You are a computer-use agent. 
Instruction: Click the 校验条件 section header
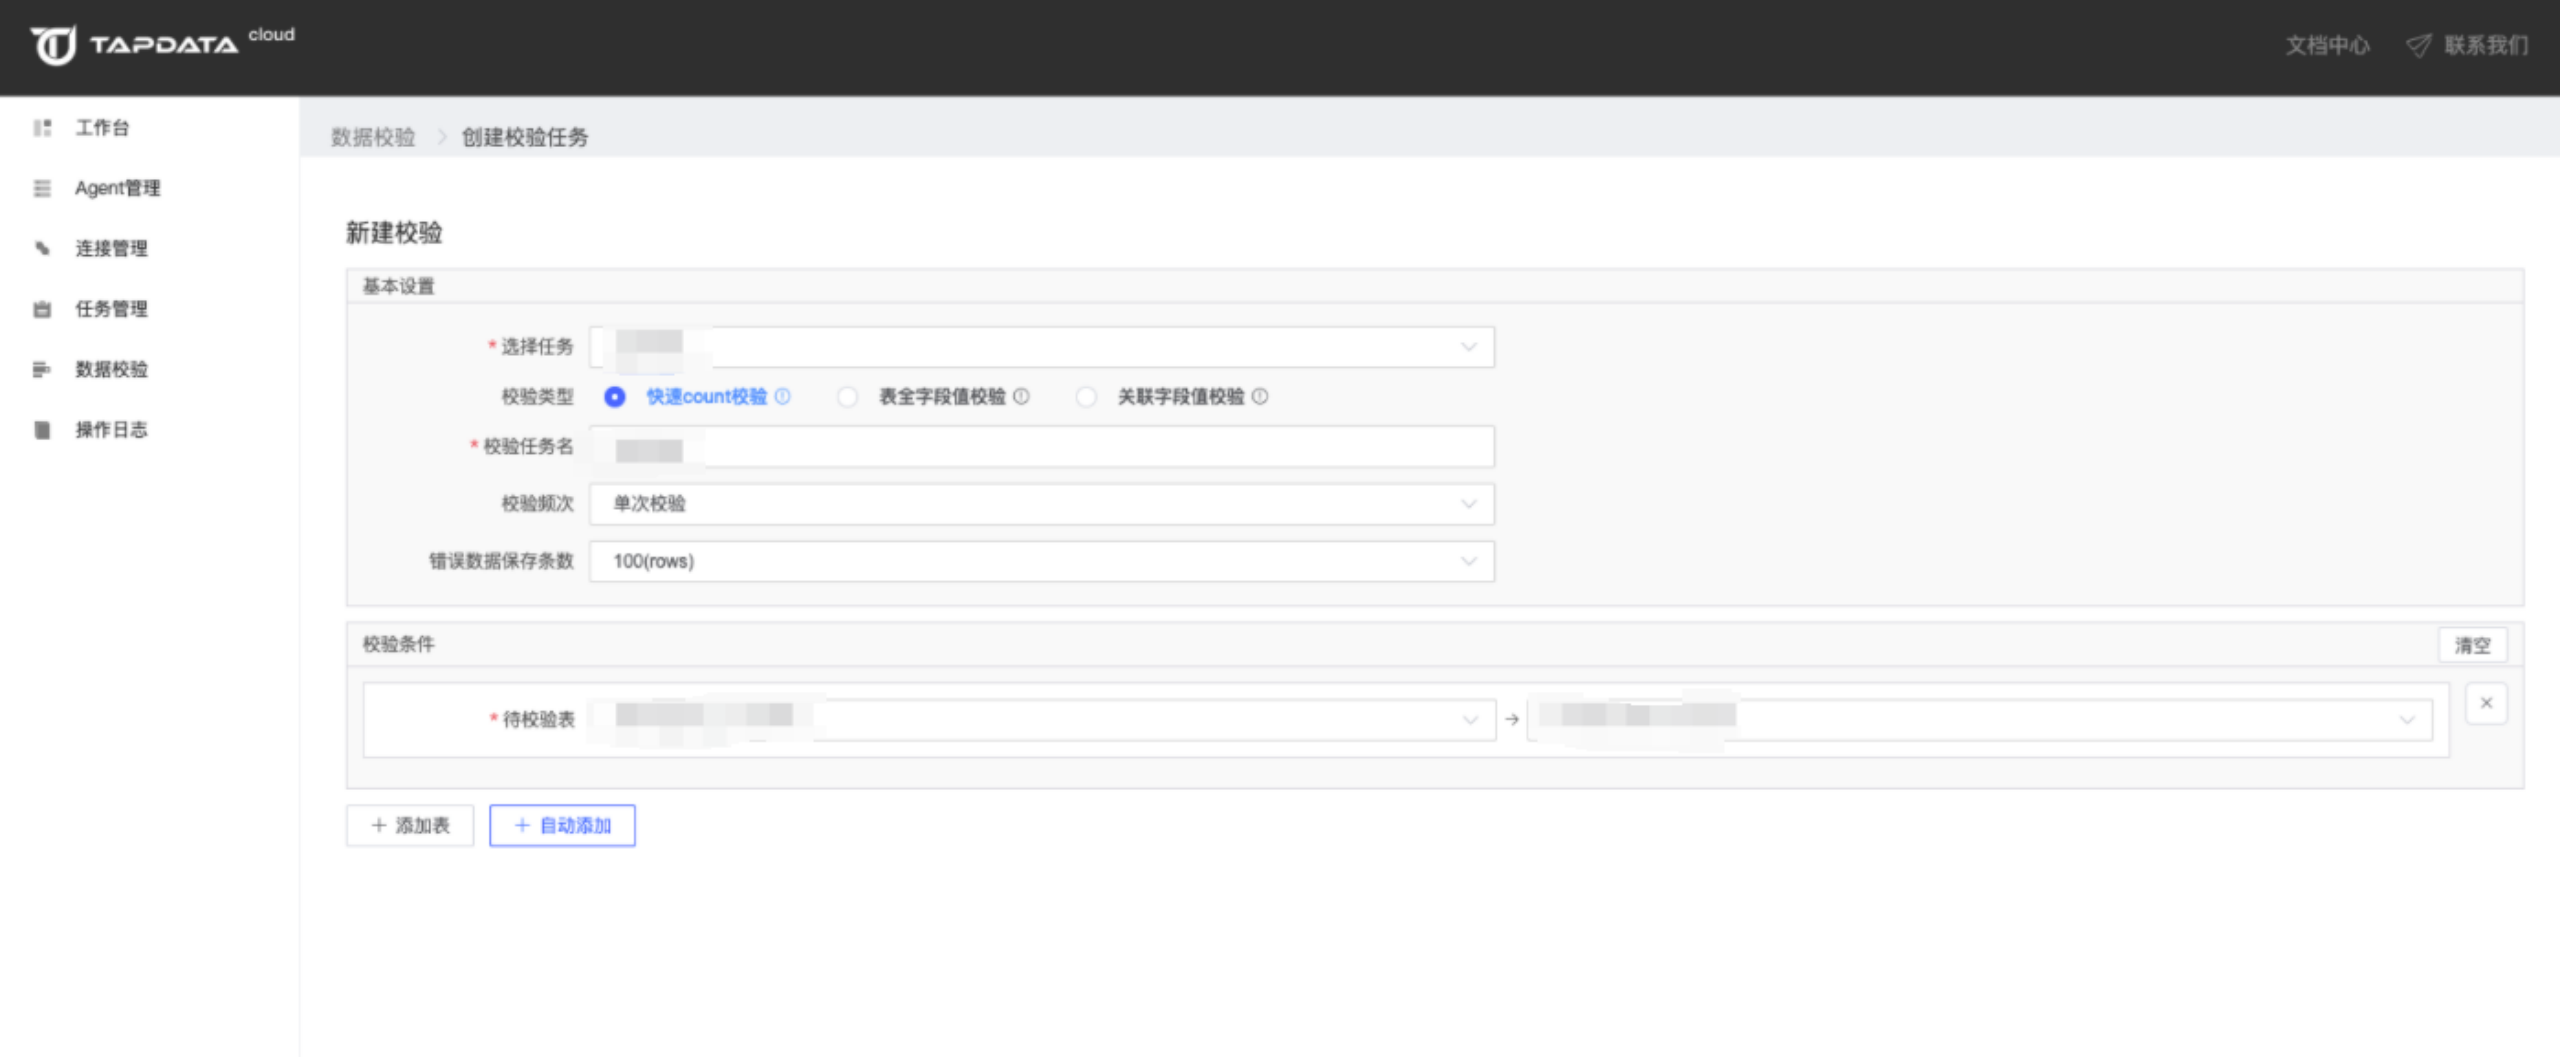(x=398, y=644)
